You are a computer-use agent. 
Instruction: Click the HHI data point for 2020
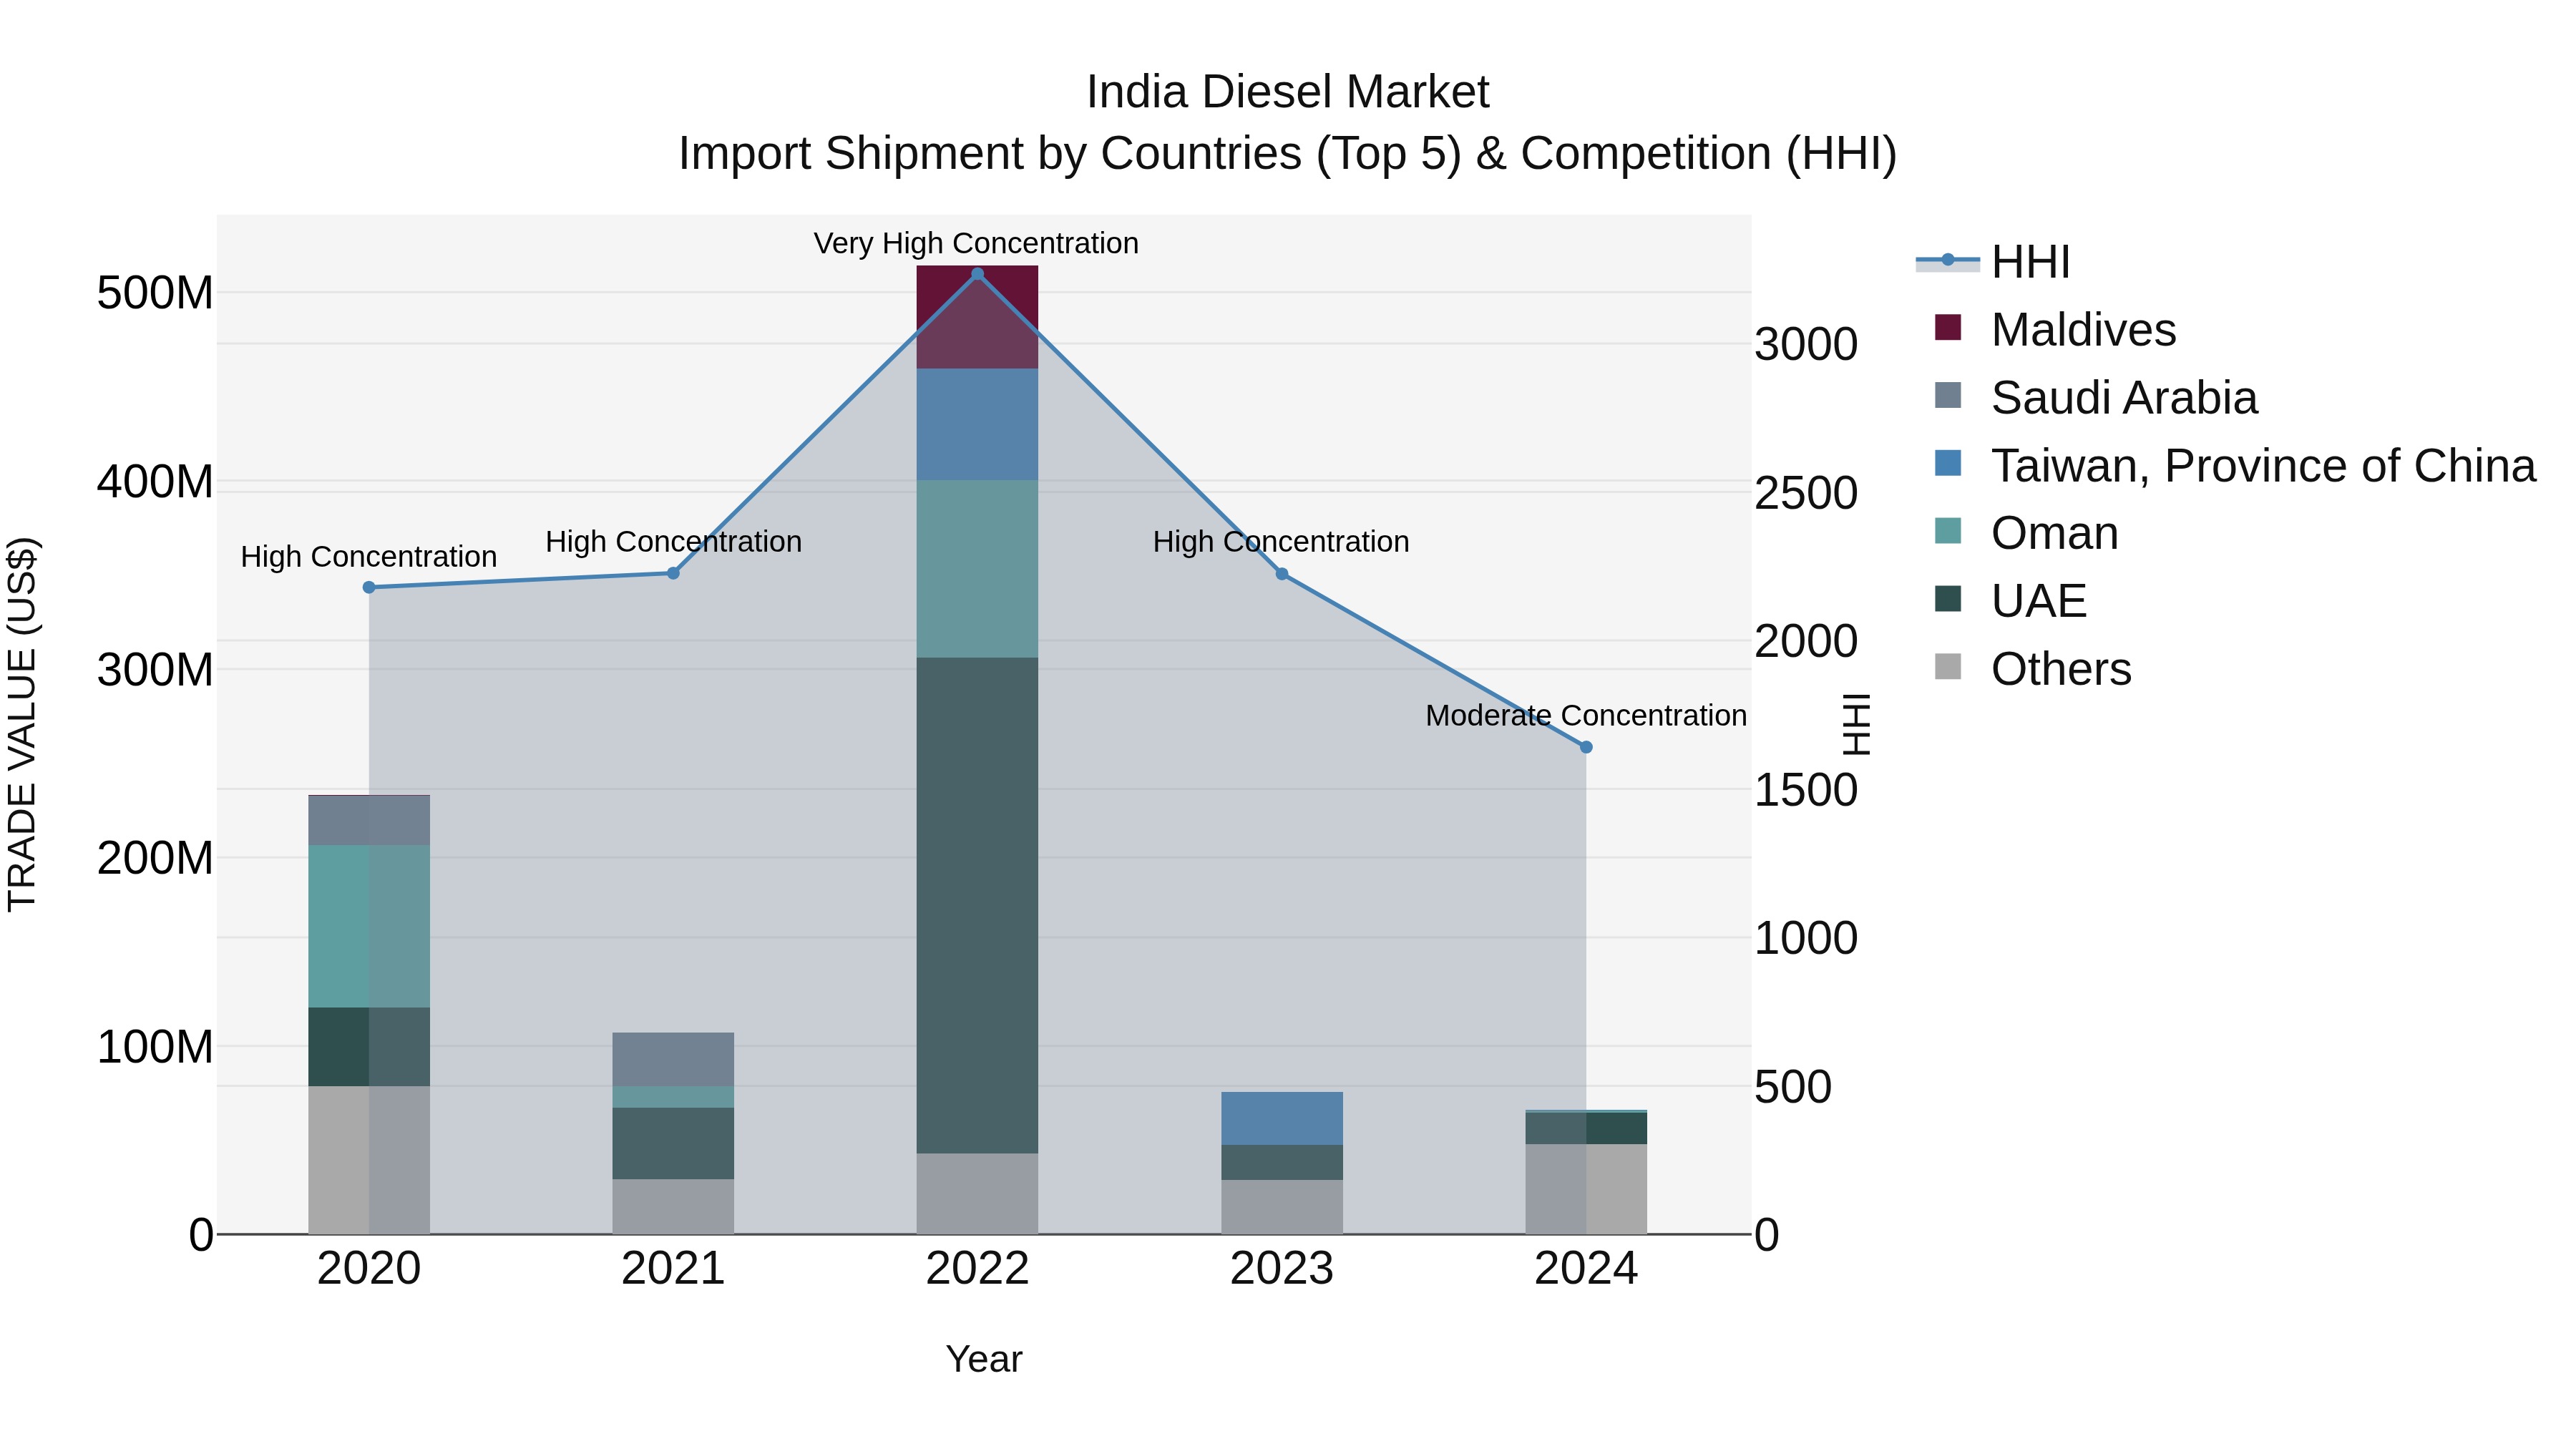(369, 587)
